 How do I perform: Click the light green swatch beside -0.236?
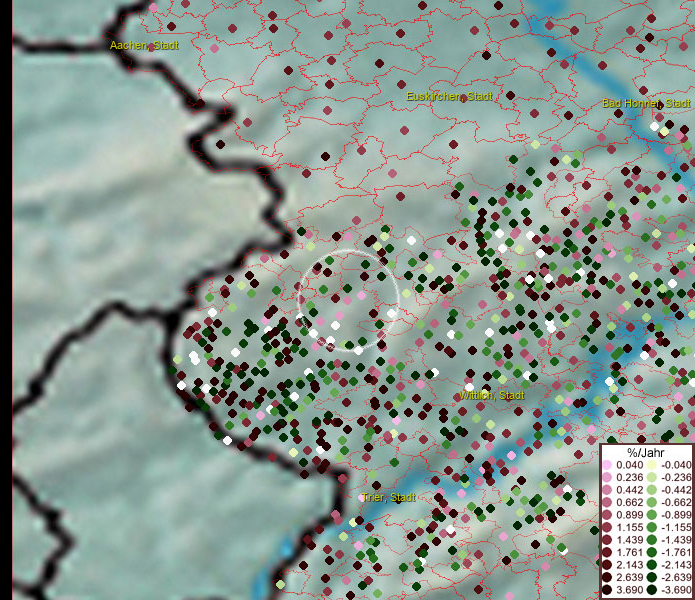pos(652,477)
